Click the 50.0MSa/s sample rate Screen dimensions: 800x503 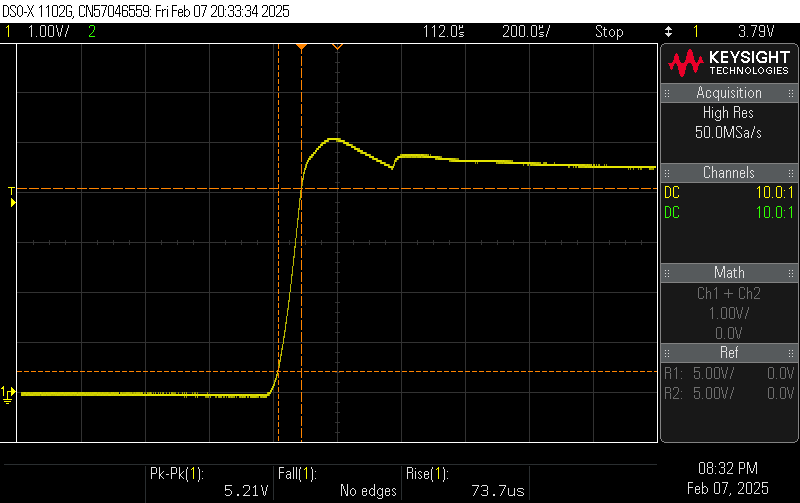click(x=728, y=133)
